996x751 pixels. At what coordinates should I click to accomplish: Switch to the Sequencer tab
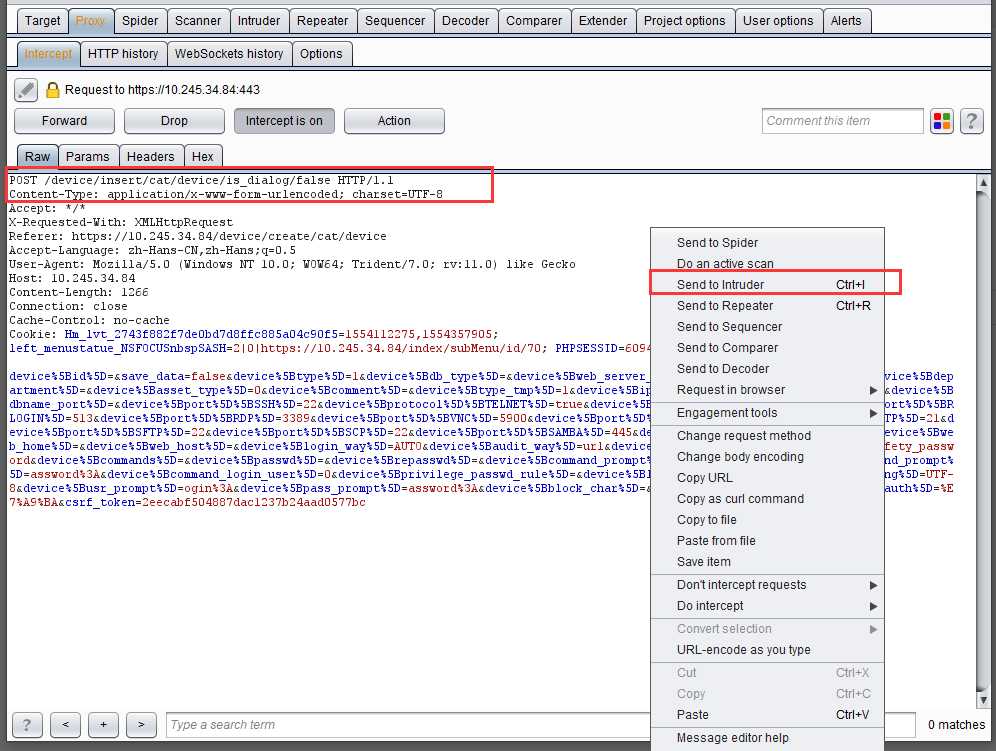pos(395,21)
